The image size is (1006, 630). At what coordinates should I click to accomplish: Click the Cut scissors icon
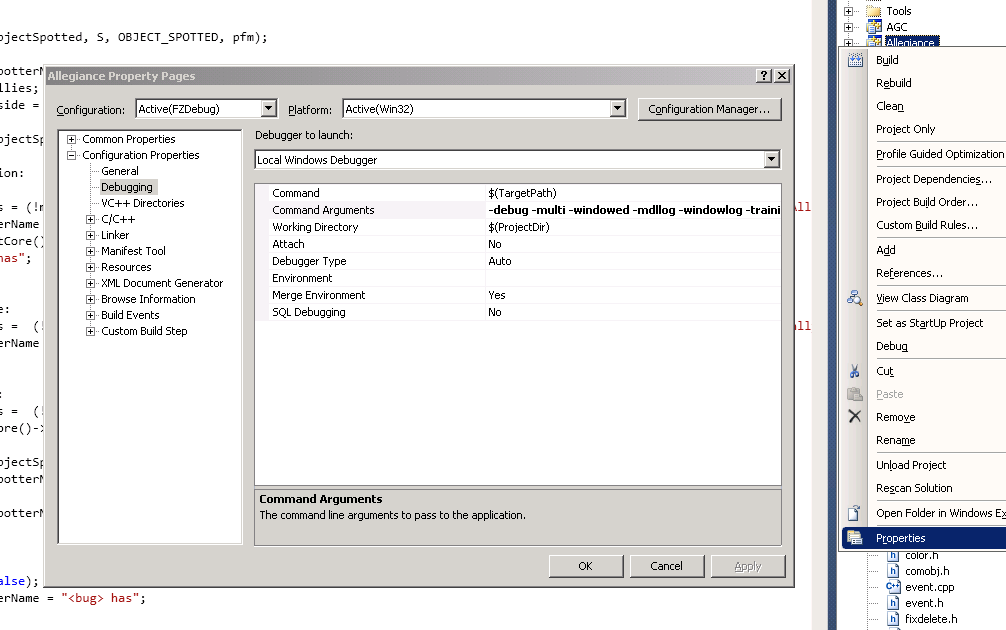point(855,371)
